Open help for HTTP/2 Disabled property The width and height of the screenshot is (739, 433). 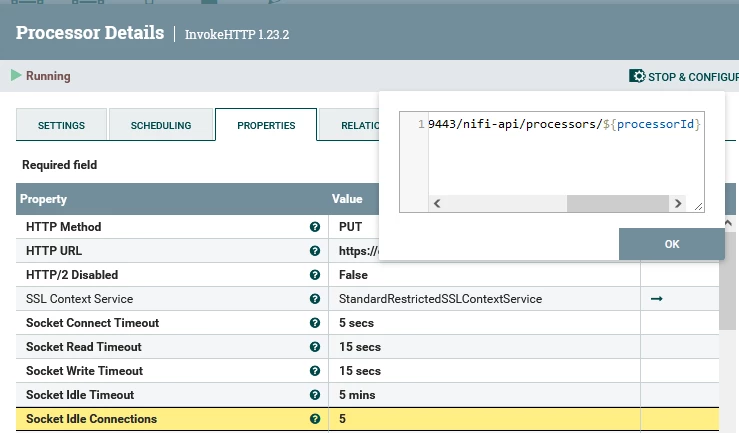(315, 275)
